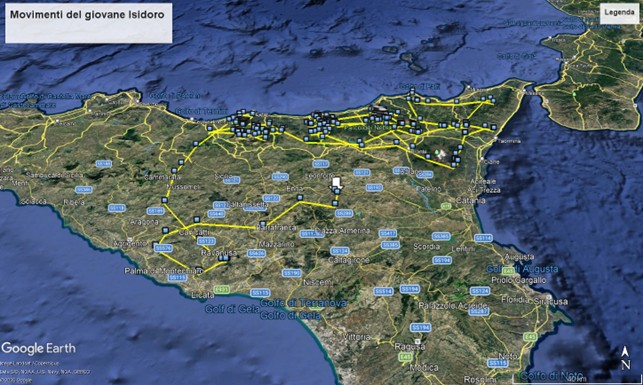Screen dimensions: 643x385
Task: Click the 'Mazzarino' town label
Action: click(x=277, y=244)
